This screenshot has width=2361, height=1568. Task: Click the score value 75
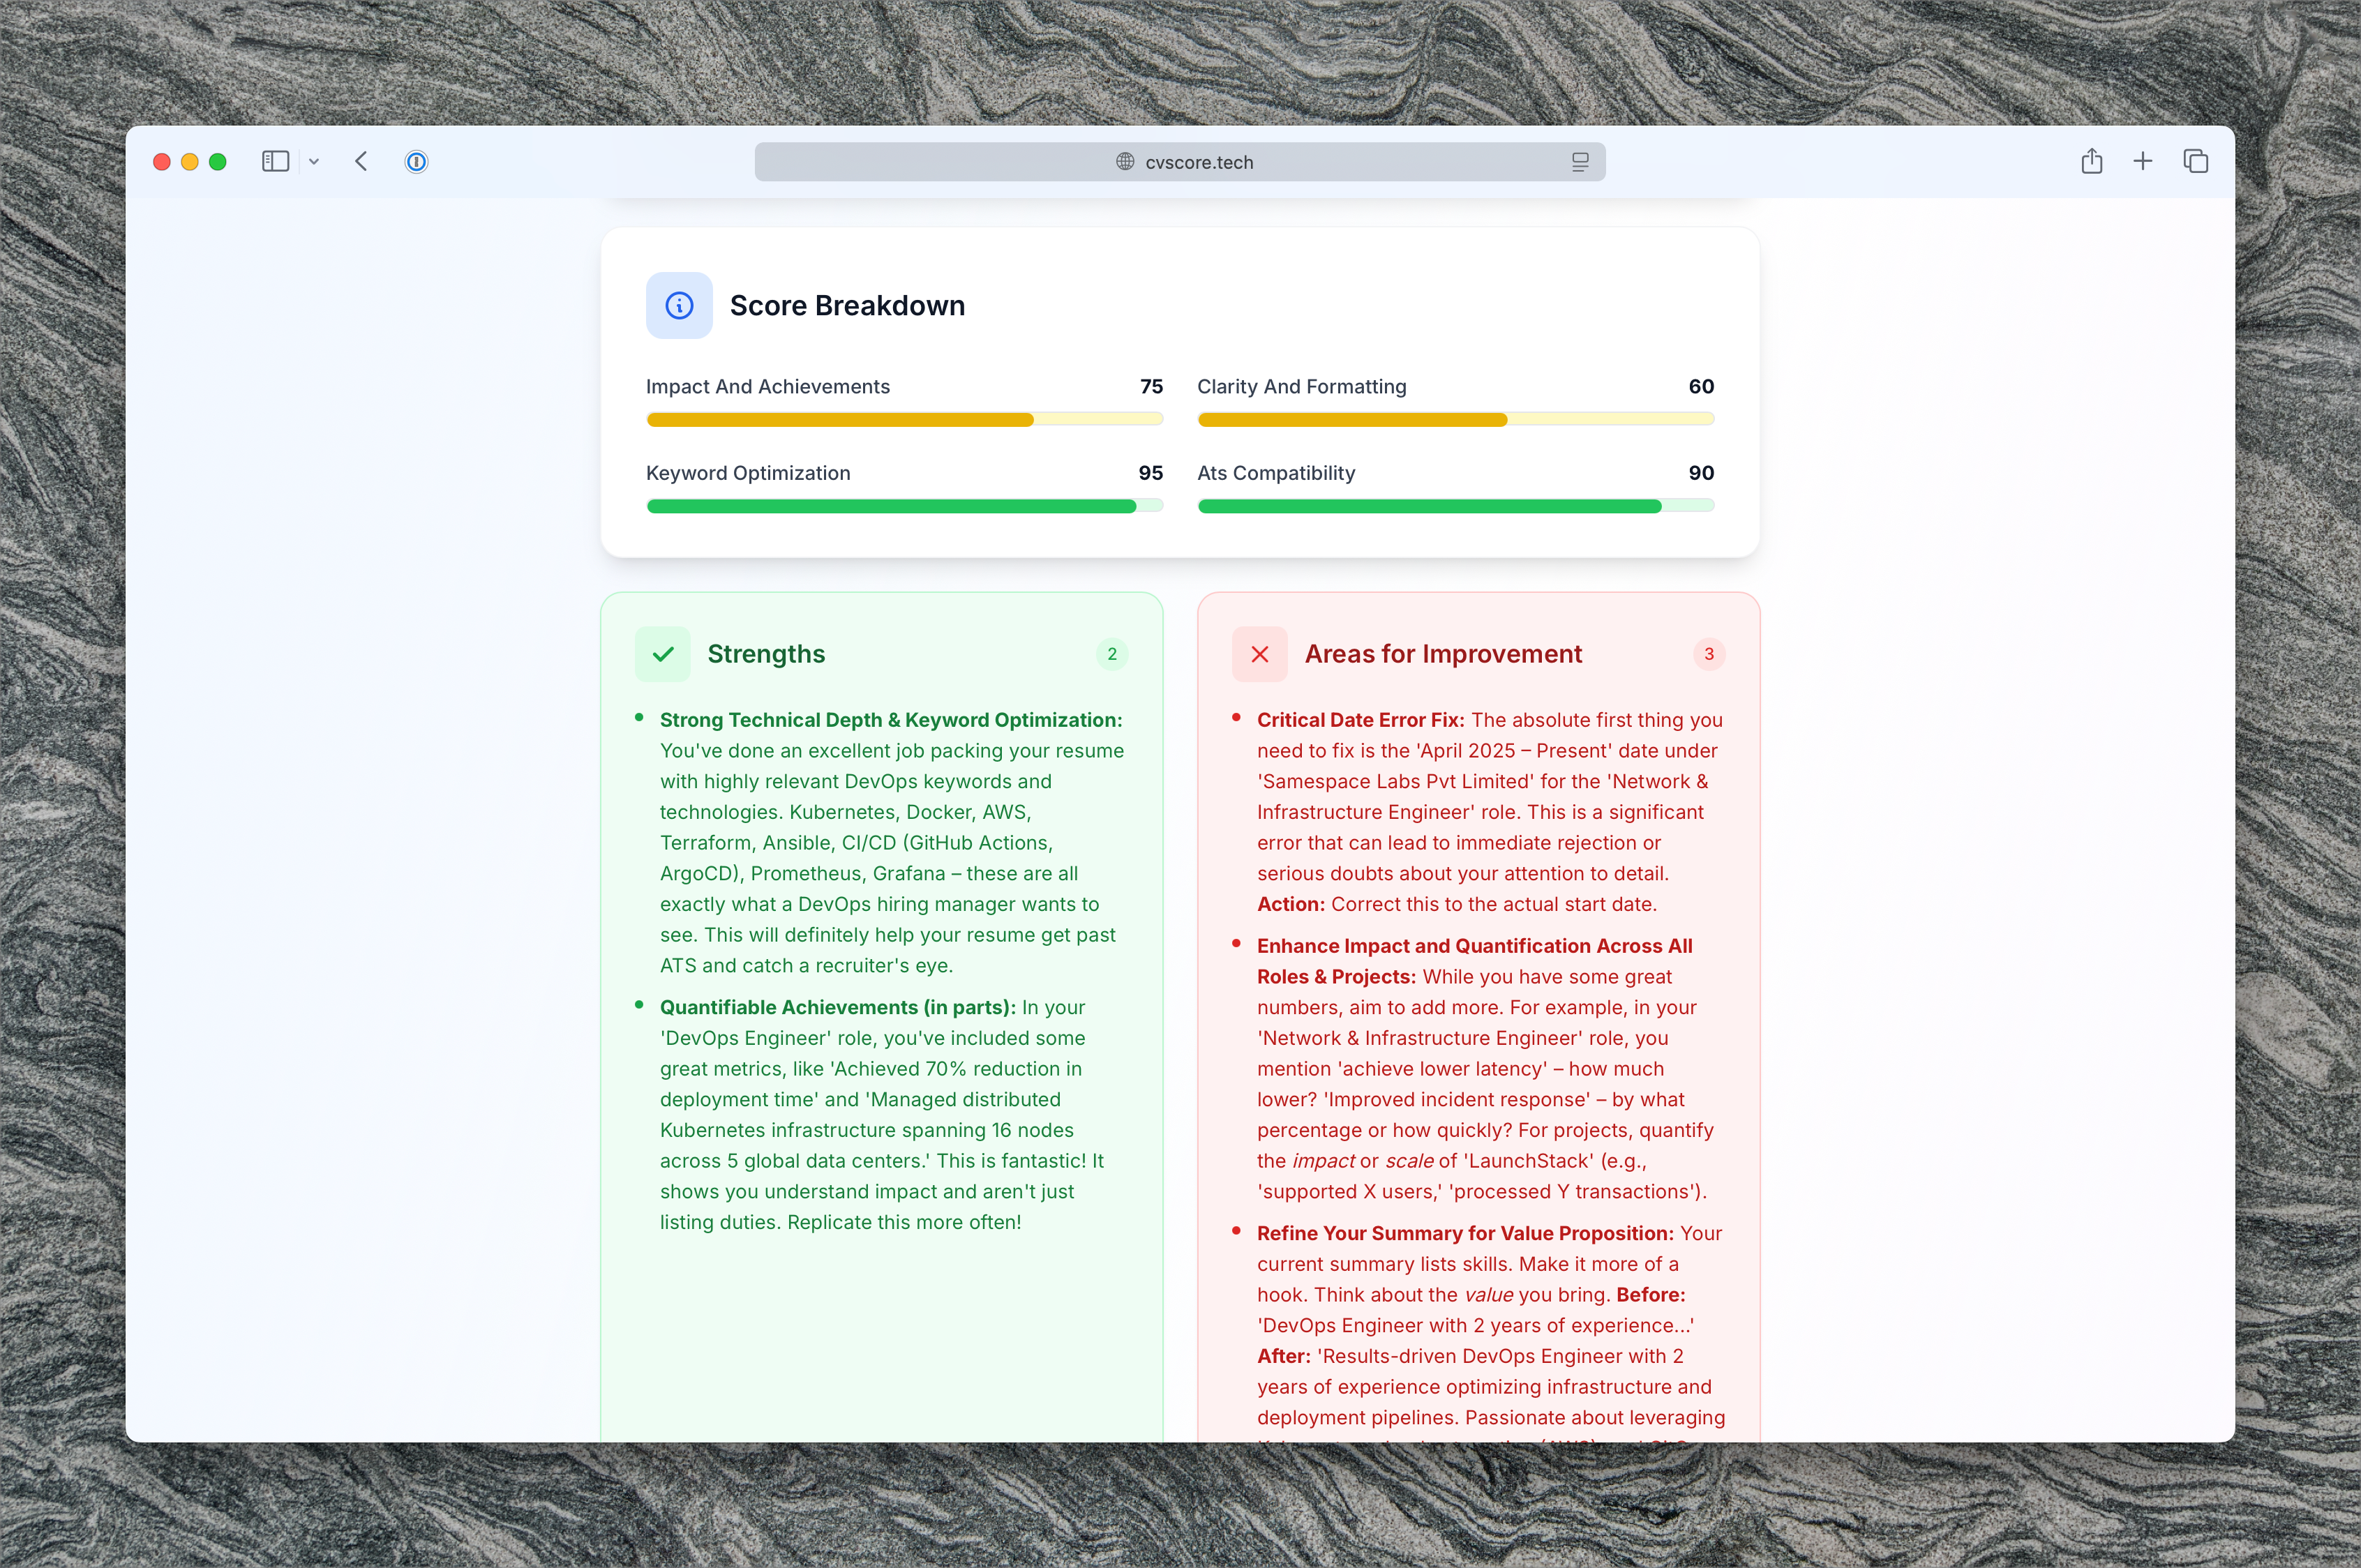tap(1151, 387)
